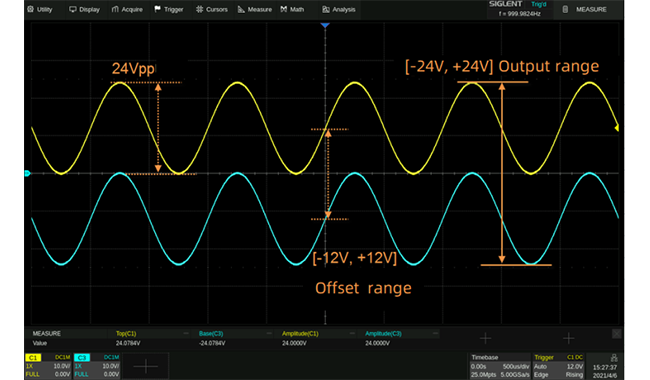Image resolution: width=650 pixels, height=380 pixels.
Task: Toggle the yellow C1 channel label
Action: 33,357
